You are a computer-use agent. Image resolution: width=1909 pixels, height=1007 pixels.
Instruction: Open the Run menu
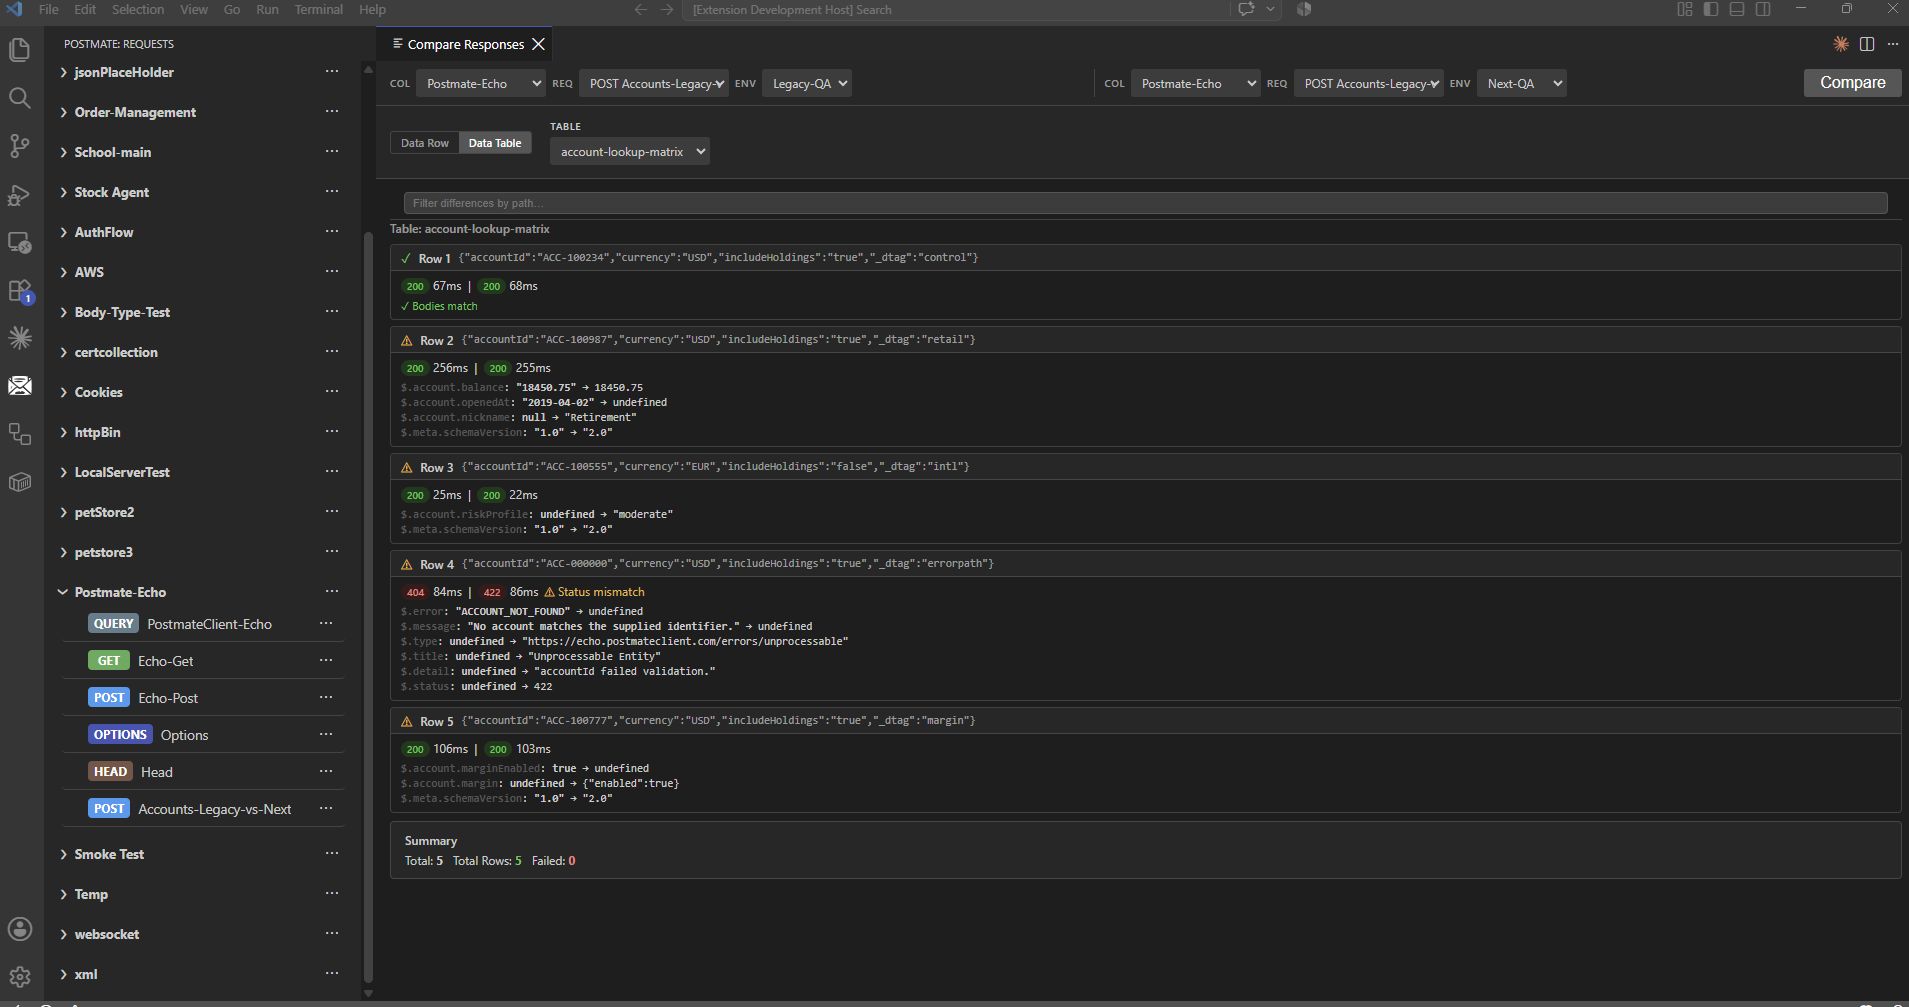pos(267,9)
